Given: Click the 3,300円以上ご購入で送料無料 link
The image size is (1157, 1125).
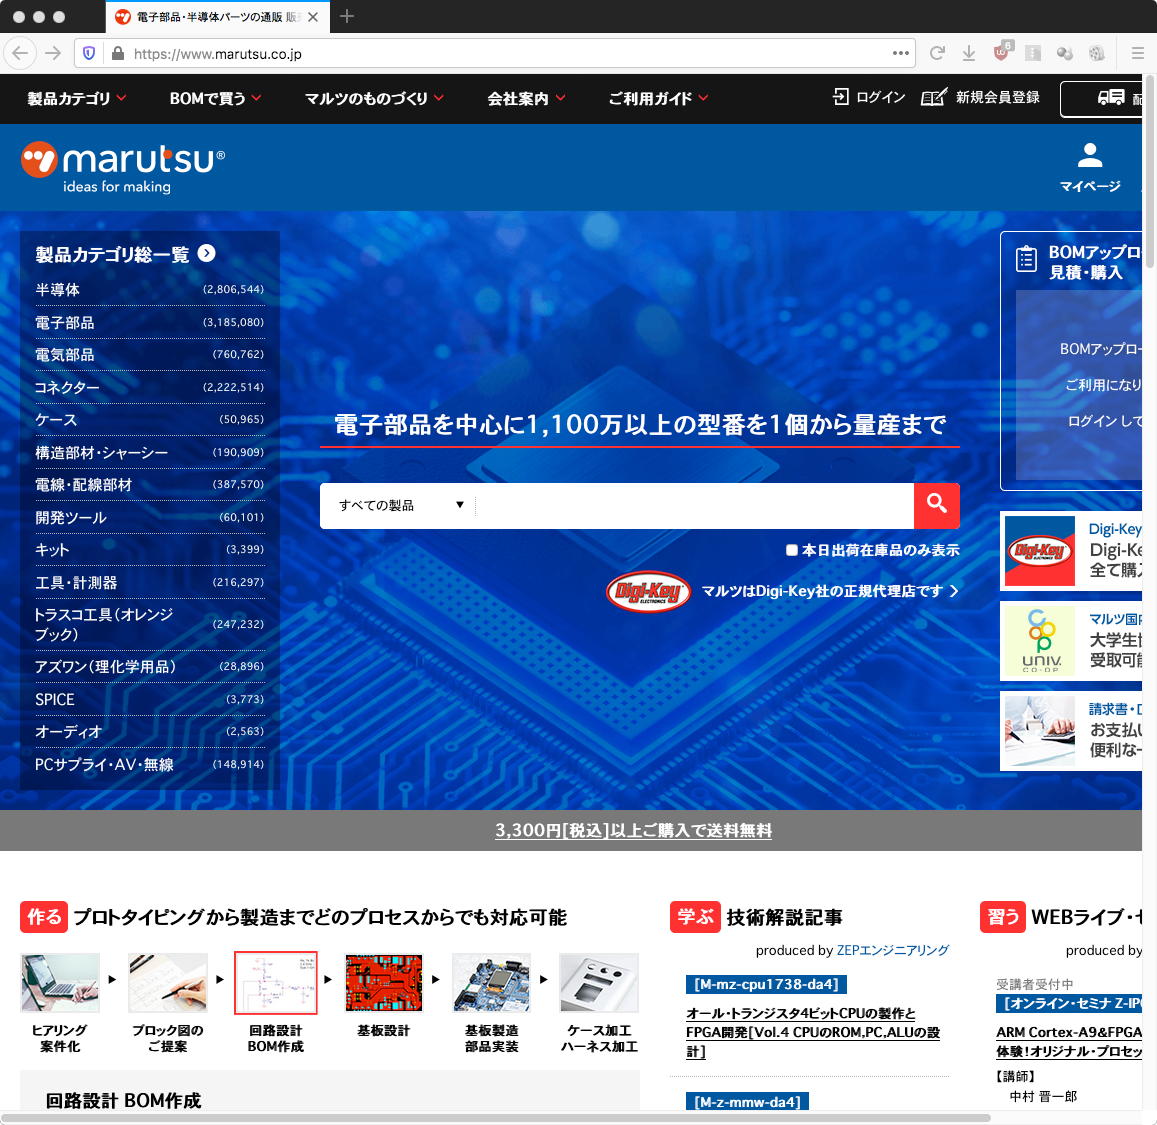Looking at the screenshot, I should (x=633, y=830).
